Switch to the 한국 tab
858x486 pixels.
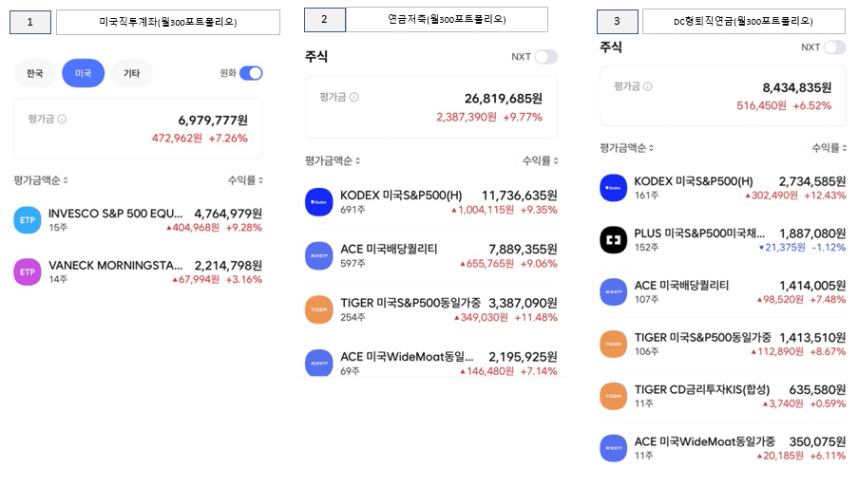click(34, 73)
